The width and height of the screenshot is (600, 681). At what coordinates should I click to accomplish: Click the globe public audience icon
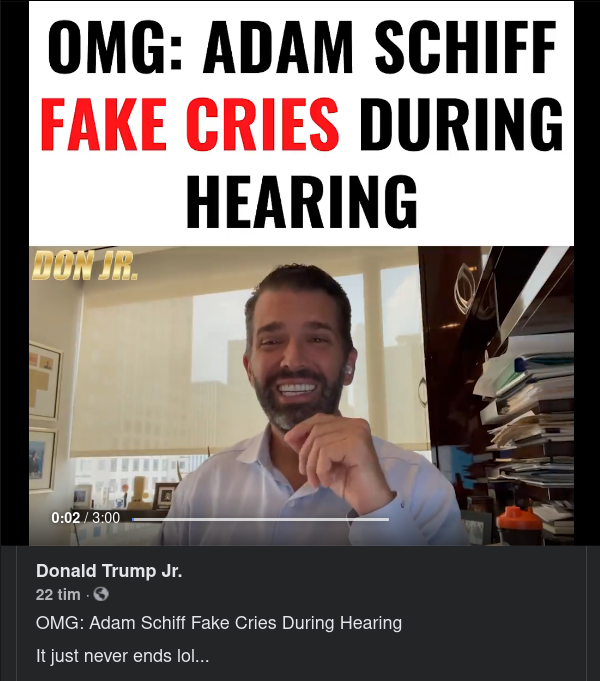pos(101,594)
